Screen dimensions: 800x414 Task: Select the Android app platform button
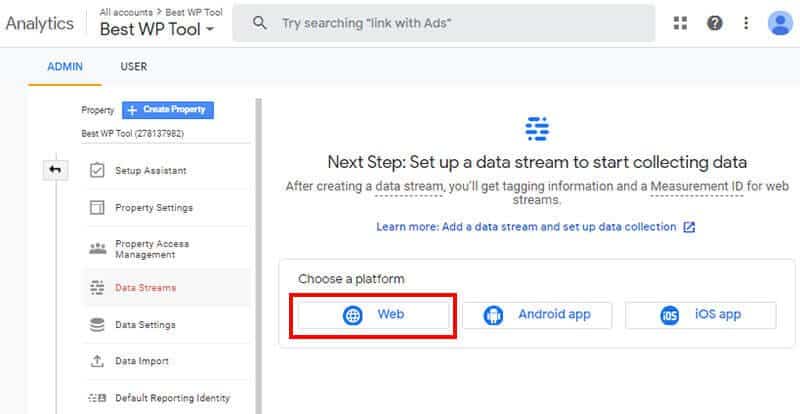pos(537,315)
